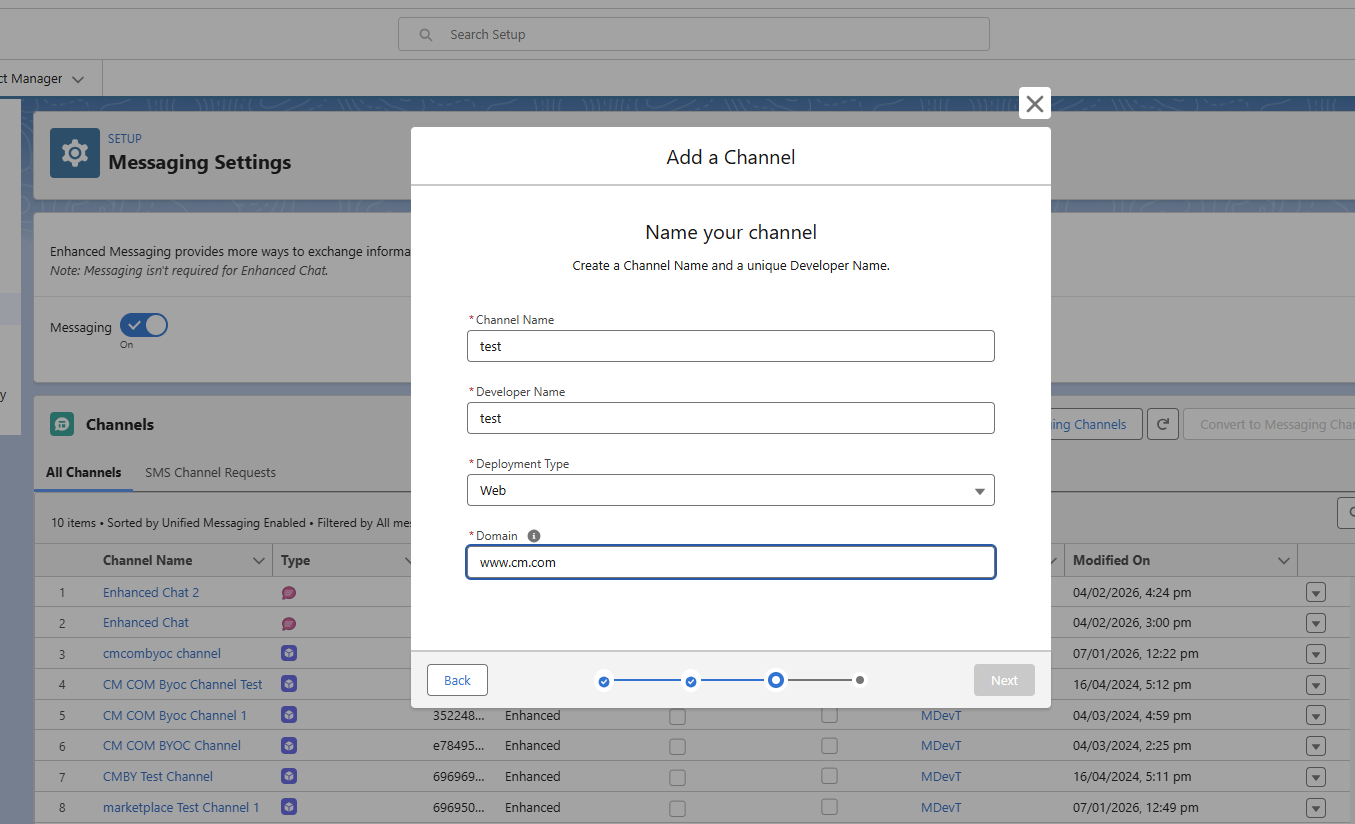Screen dimensions: 1355x824
Task: Tick the checkbox beside Enhanced in CM COM BYOC Channel row
Action: coord(677,746)
